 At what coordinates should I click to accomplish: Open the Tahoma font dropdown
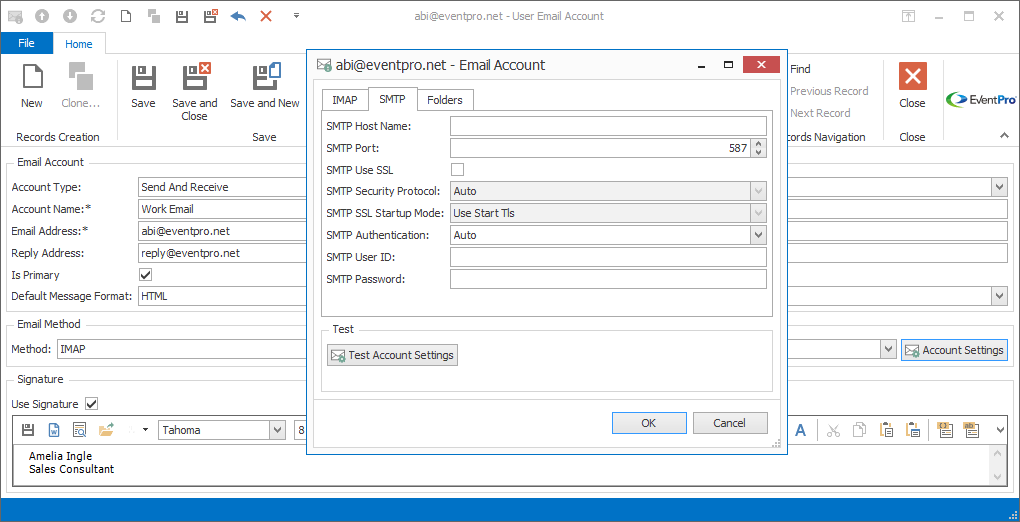tap(278, 430)
